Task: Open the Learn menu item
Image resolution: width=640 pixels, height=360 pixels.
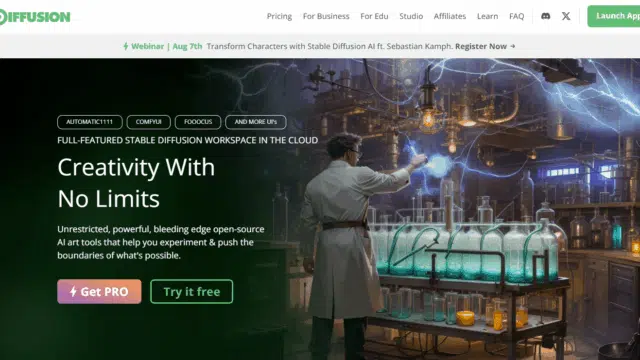Action: 487,16
